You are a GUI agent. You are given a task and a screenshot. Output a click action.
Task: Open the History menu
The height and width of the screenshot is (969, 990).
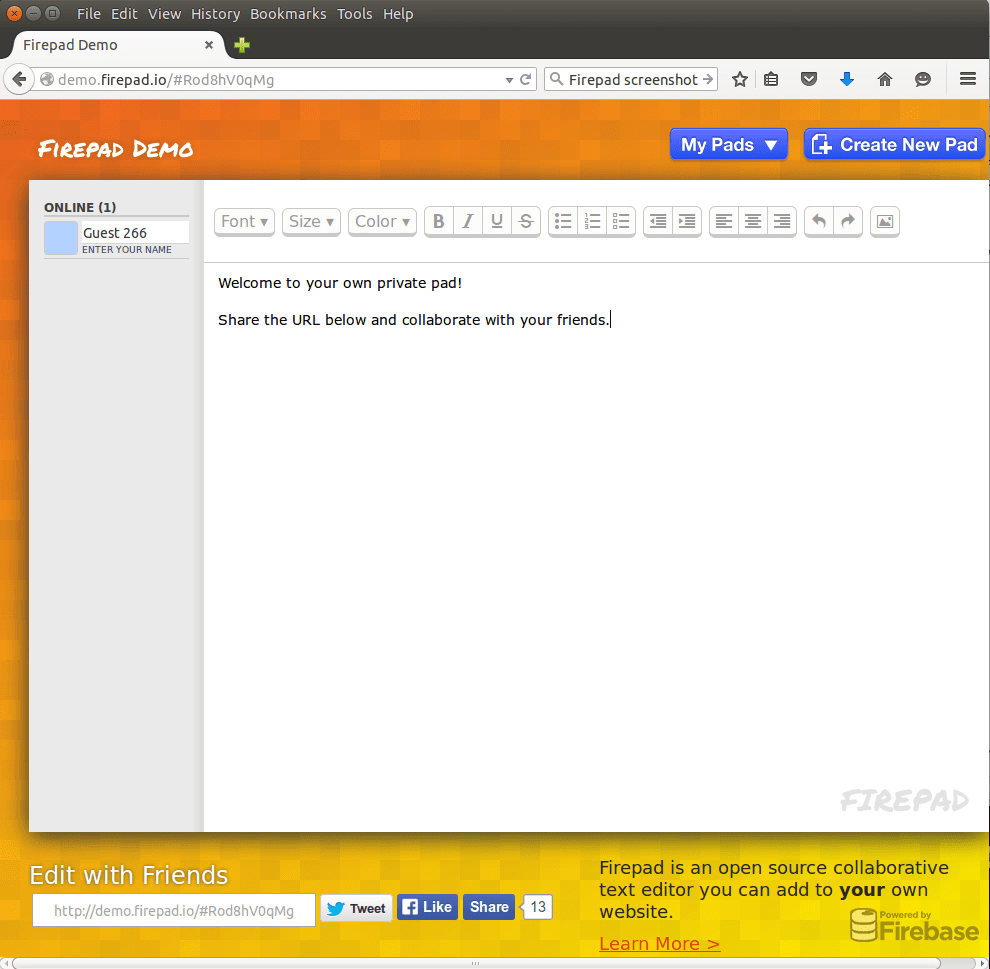tap(215, 14)
